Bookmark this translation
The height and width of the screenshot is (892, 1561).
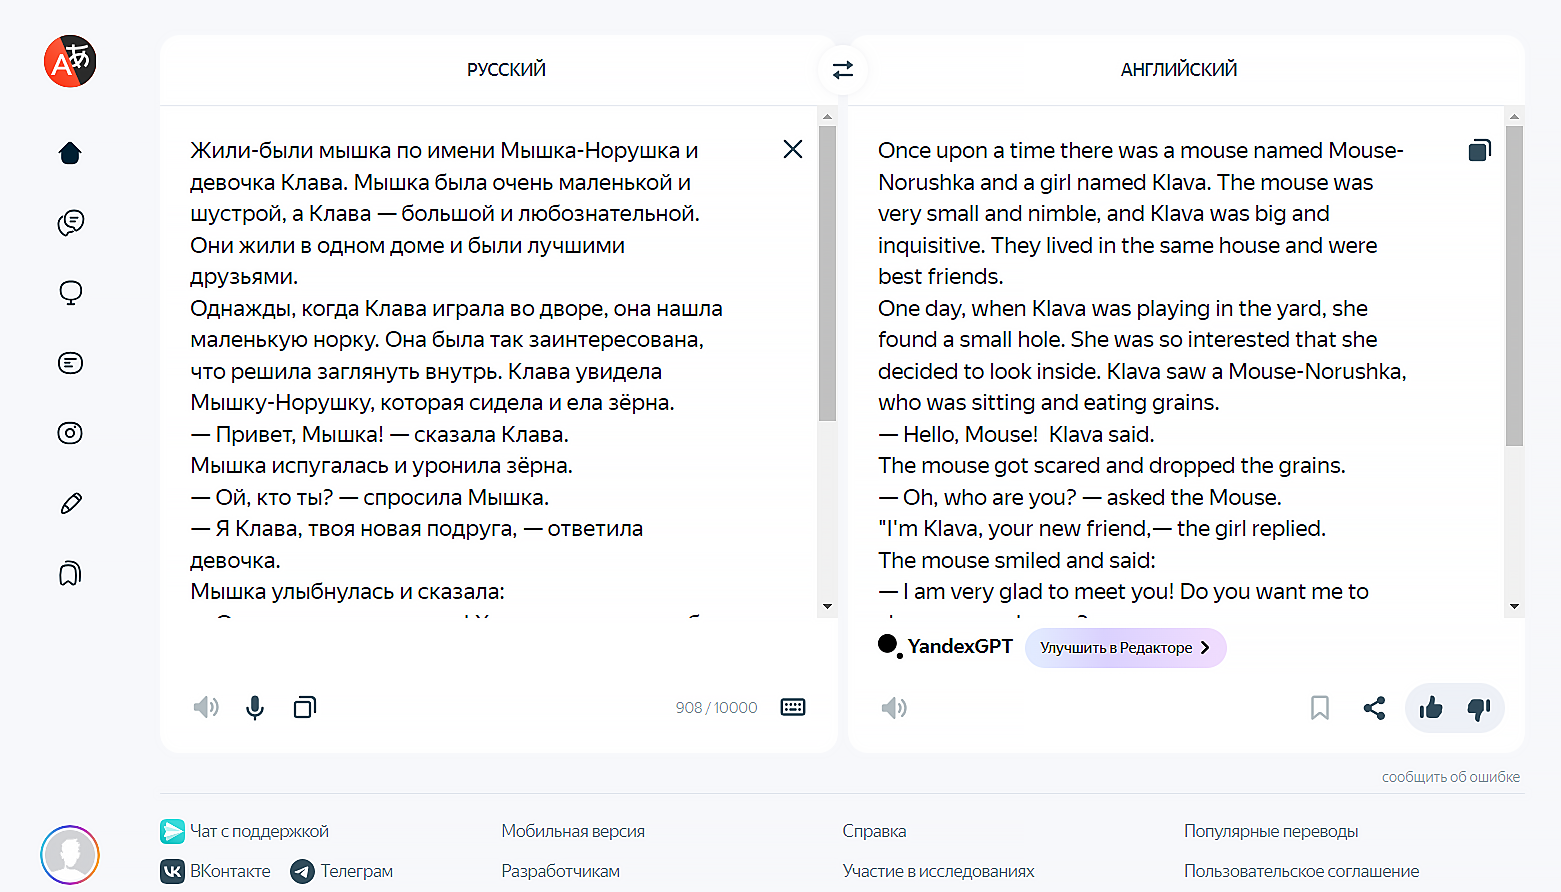coord(1320,708)
